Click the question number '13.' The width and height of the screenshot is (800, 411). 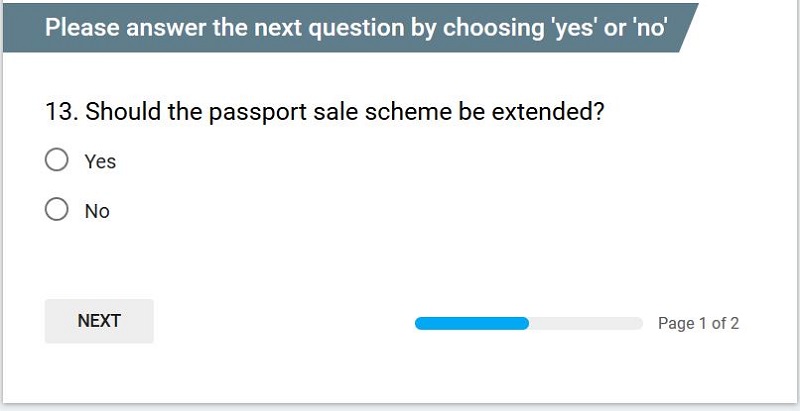[x=62, y=112]
